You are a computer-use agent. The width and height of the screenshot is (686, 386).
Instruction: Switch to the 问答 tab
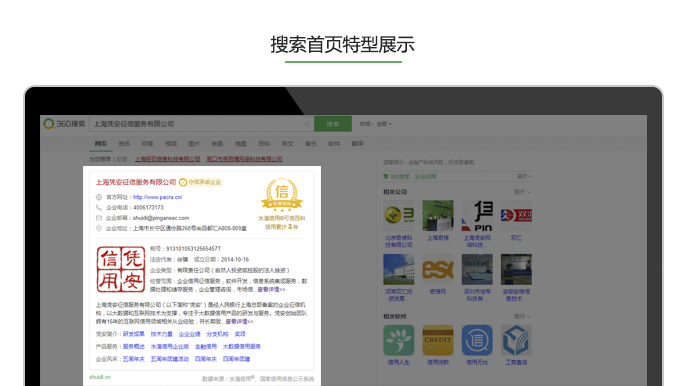pyautogui.click(x=147, y=144)
